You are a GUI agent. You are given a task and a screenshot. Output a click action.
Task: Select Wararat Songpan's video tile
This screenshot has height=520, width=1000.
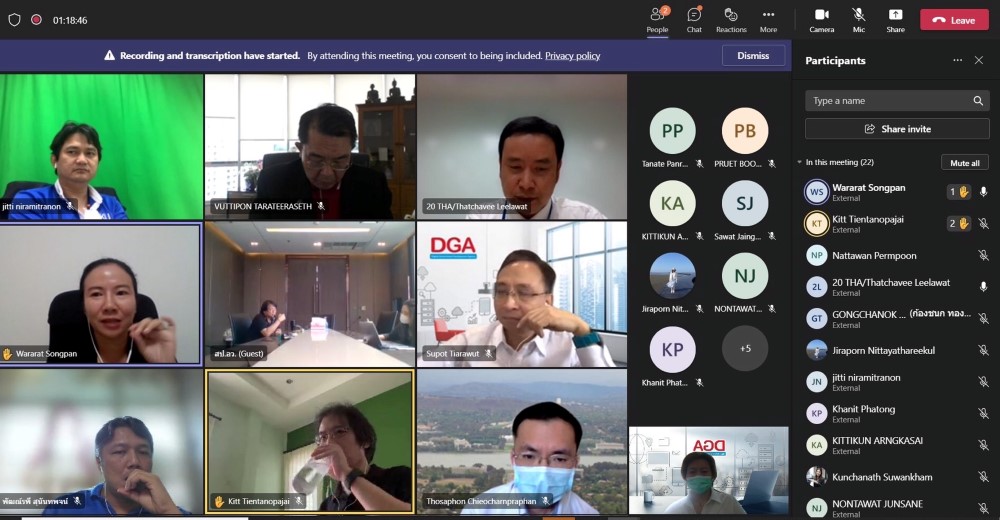tap(101, 293)
